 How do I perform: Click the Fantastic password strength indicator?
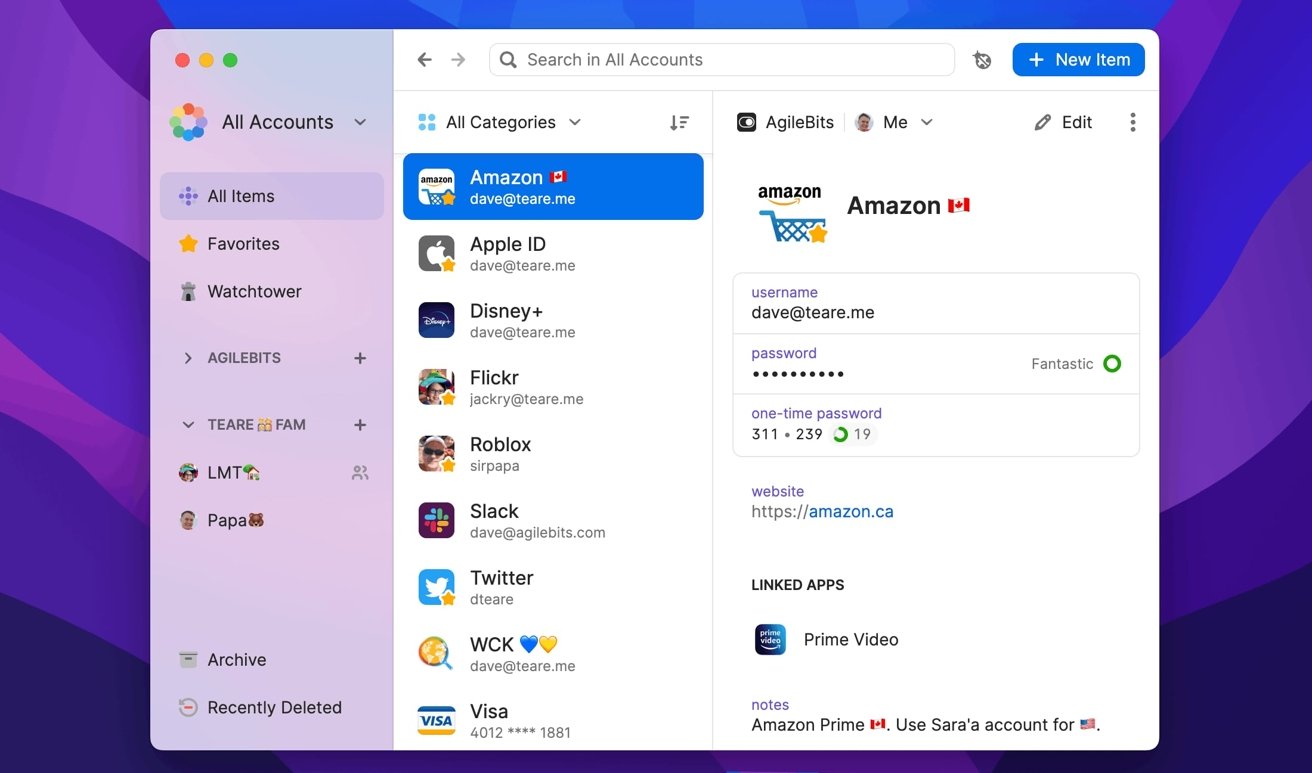point(1076,364)
